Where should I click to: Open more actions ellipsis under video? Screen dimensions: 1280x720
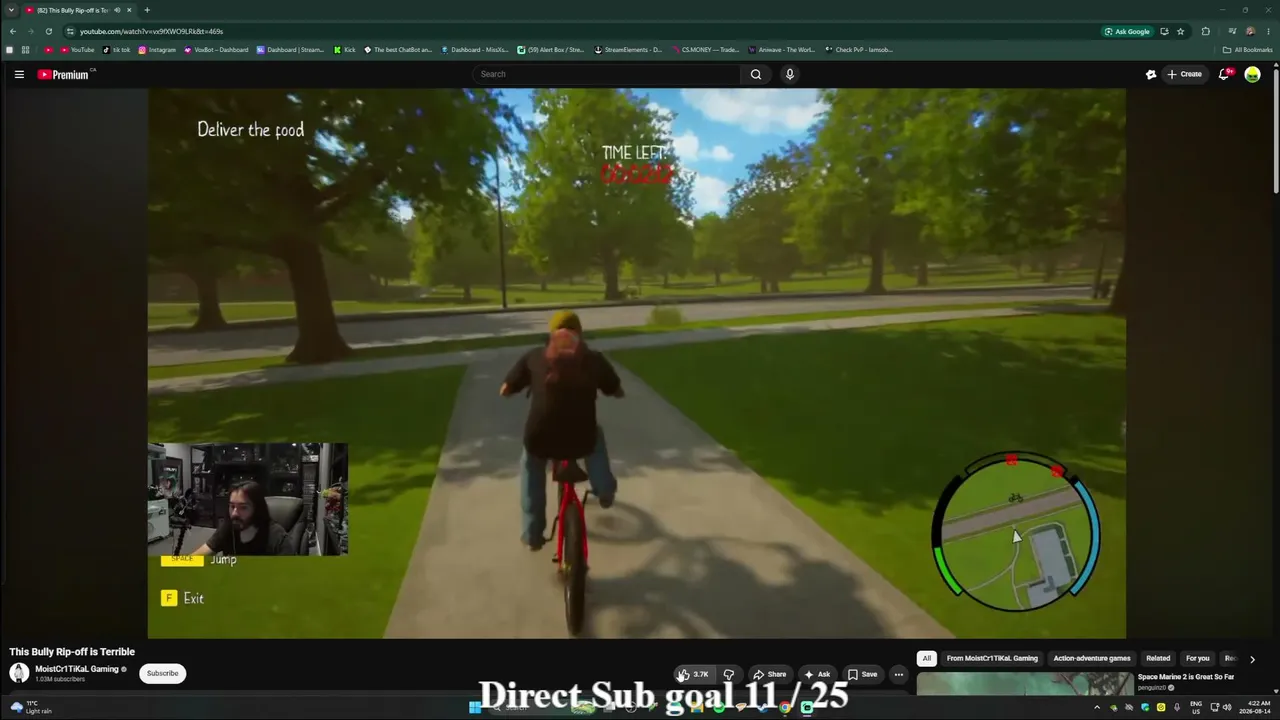(898, 674)
